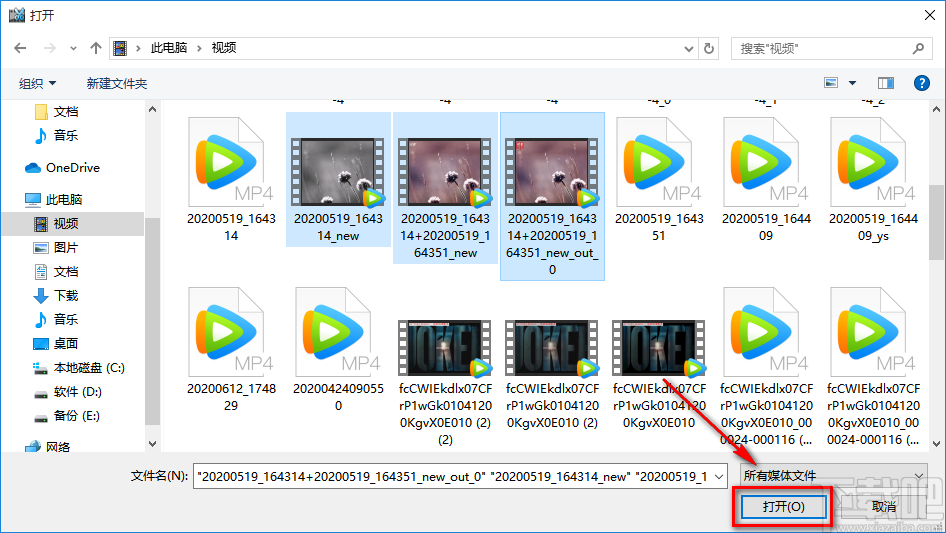Open OneDrive in the navigation pane
This screenshot has width=946, height=533.
[x=63, y=168]
